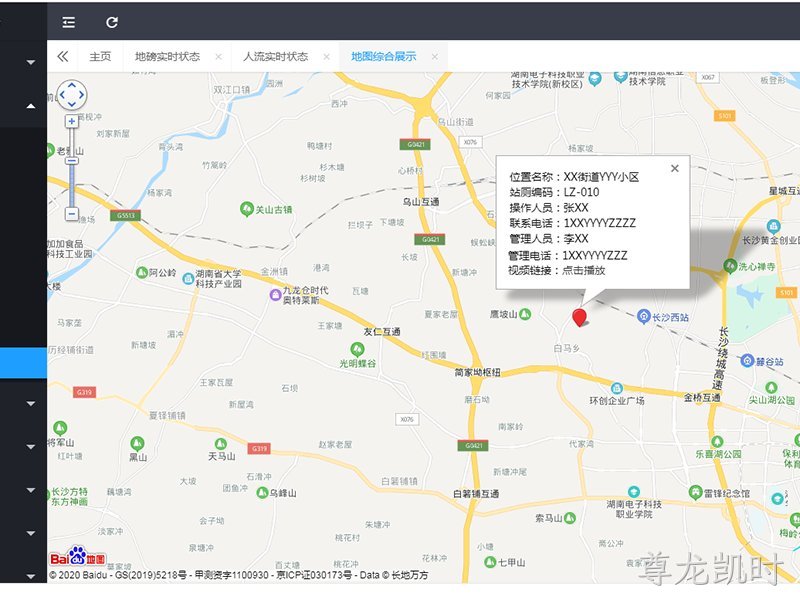Click the 长沙西站 station icon
800x600 pixels.
tap(644, 316)
